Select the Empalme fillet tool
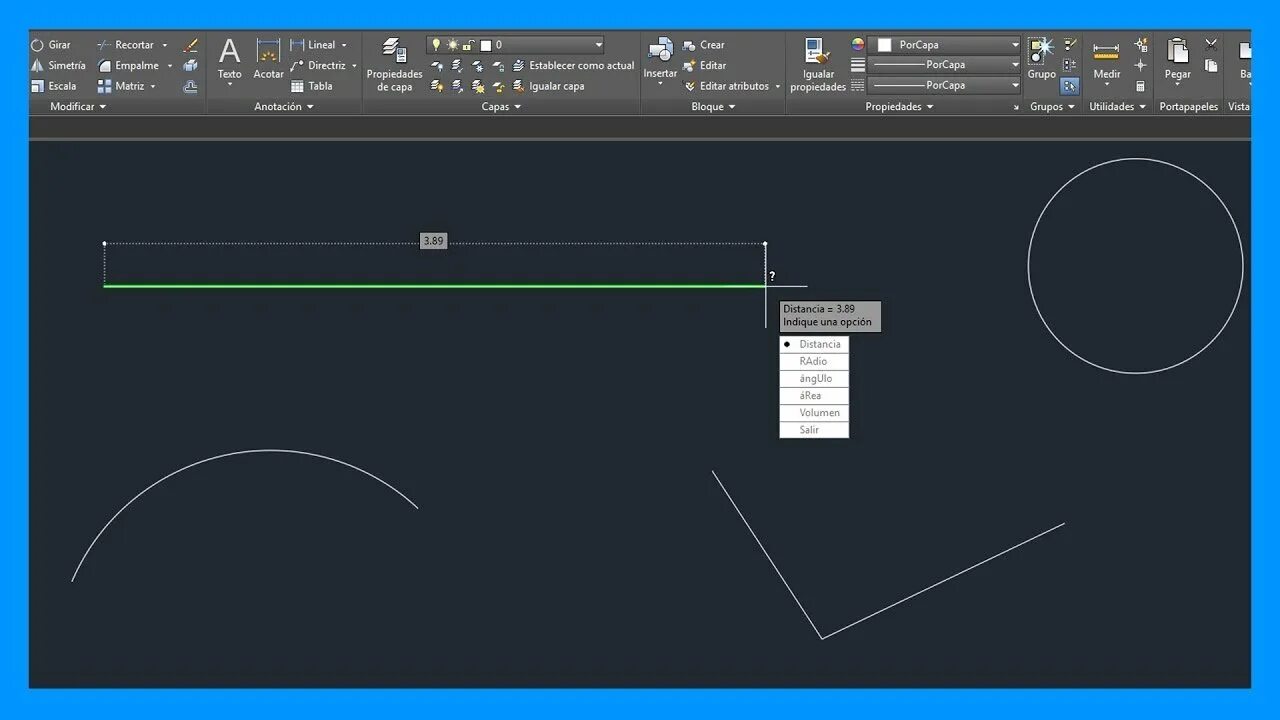The width and height of the screenshot is (1280, 720). tap(128, 65)
